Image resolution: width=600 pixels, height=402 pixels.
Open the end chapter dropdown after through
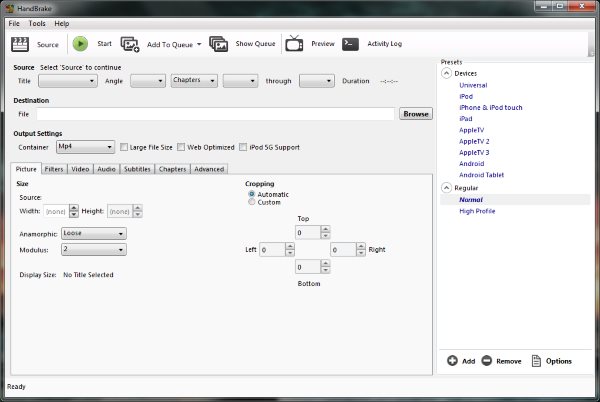(x=317, y=81)
